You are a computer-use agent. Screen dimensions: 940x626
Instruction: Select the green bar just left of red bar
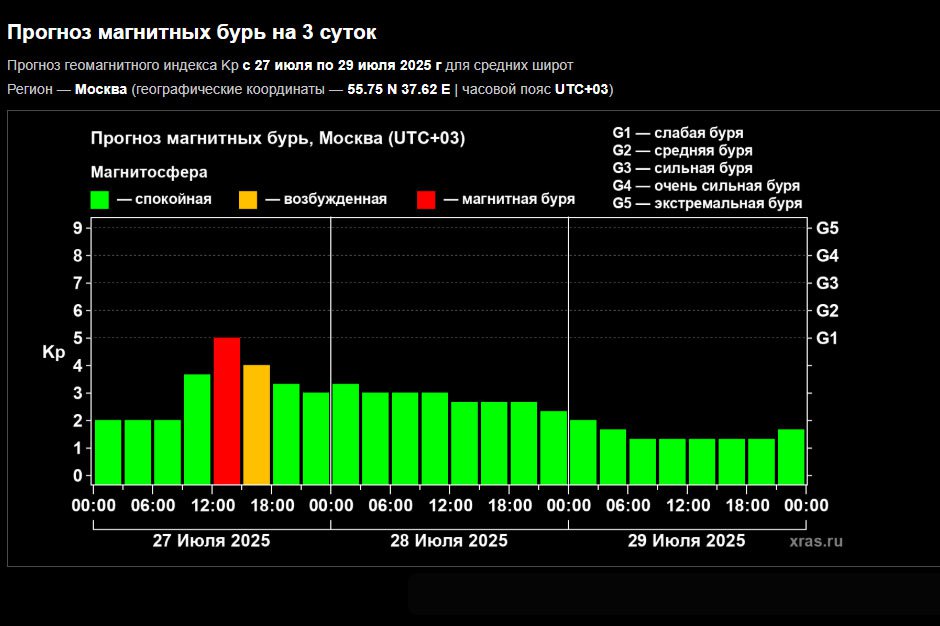[x=197, y=429]
